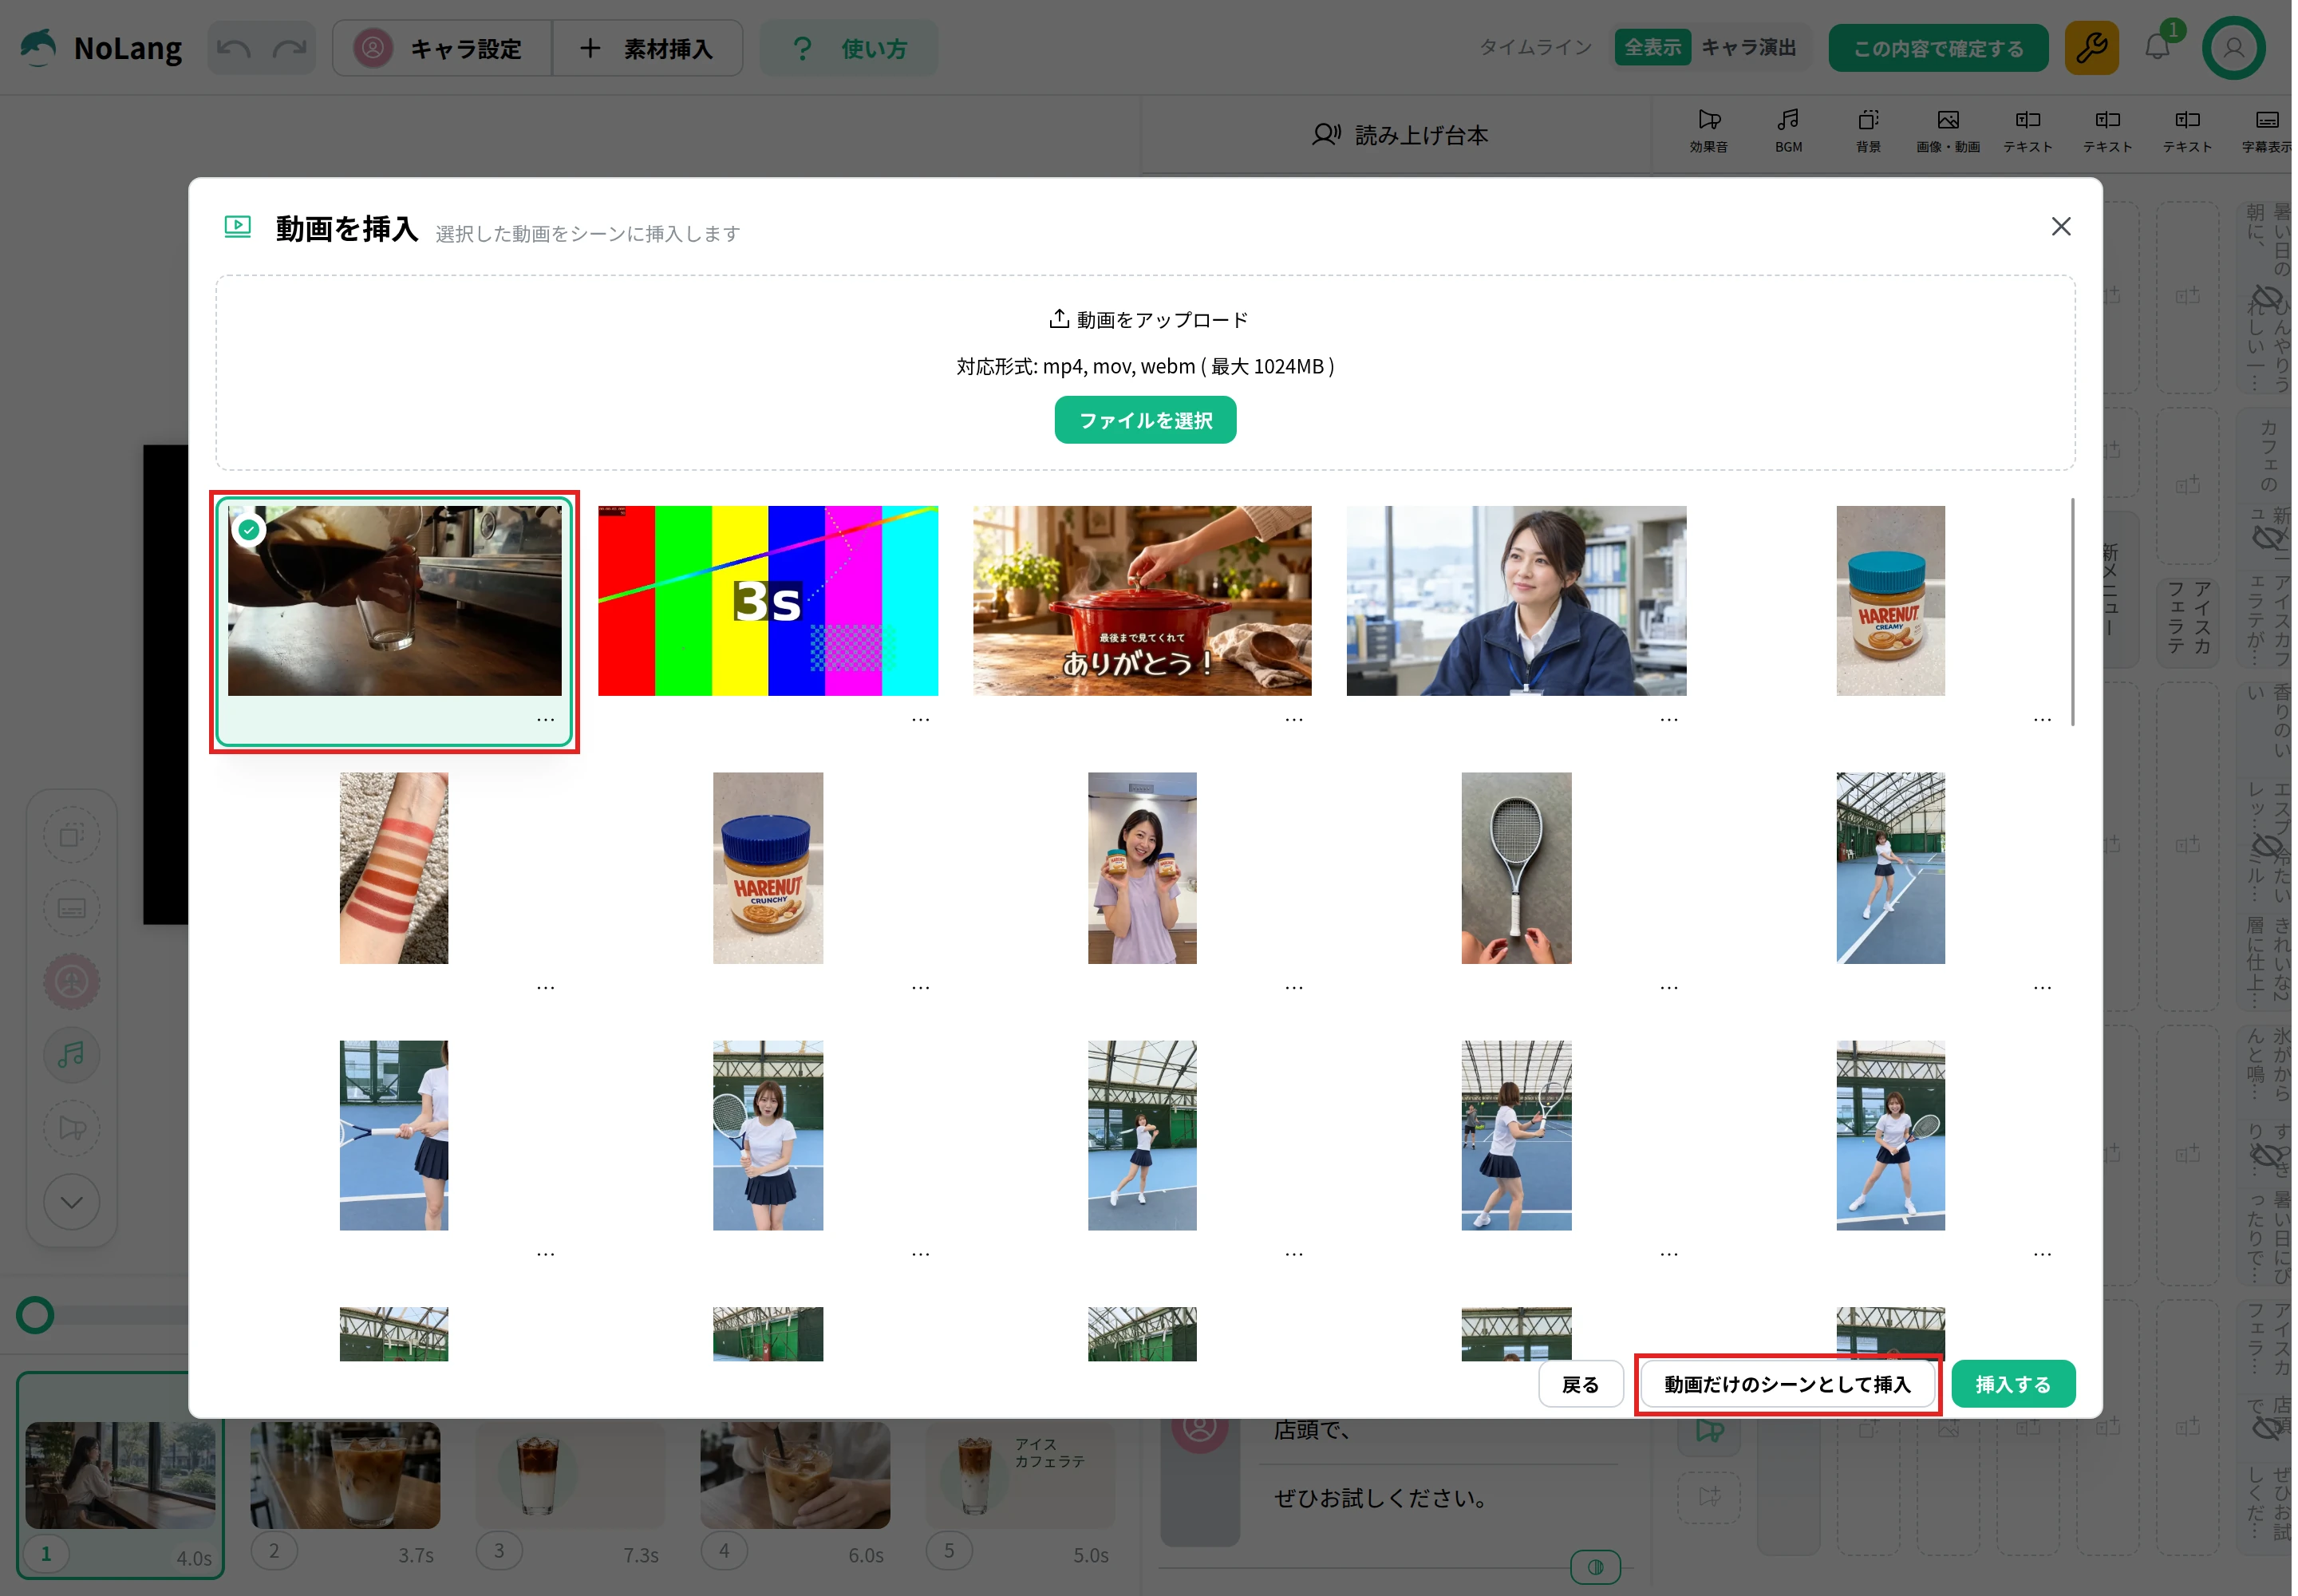Toggle hidden-eye icon on 暑い日の subtitle card
The image size is (2298, 1596).
point(2266,298)
